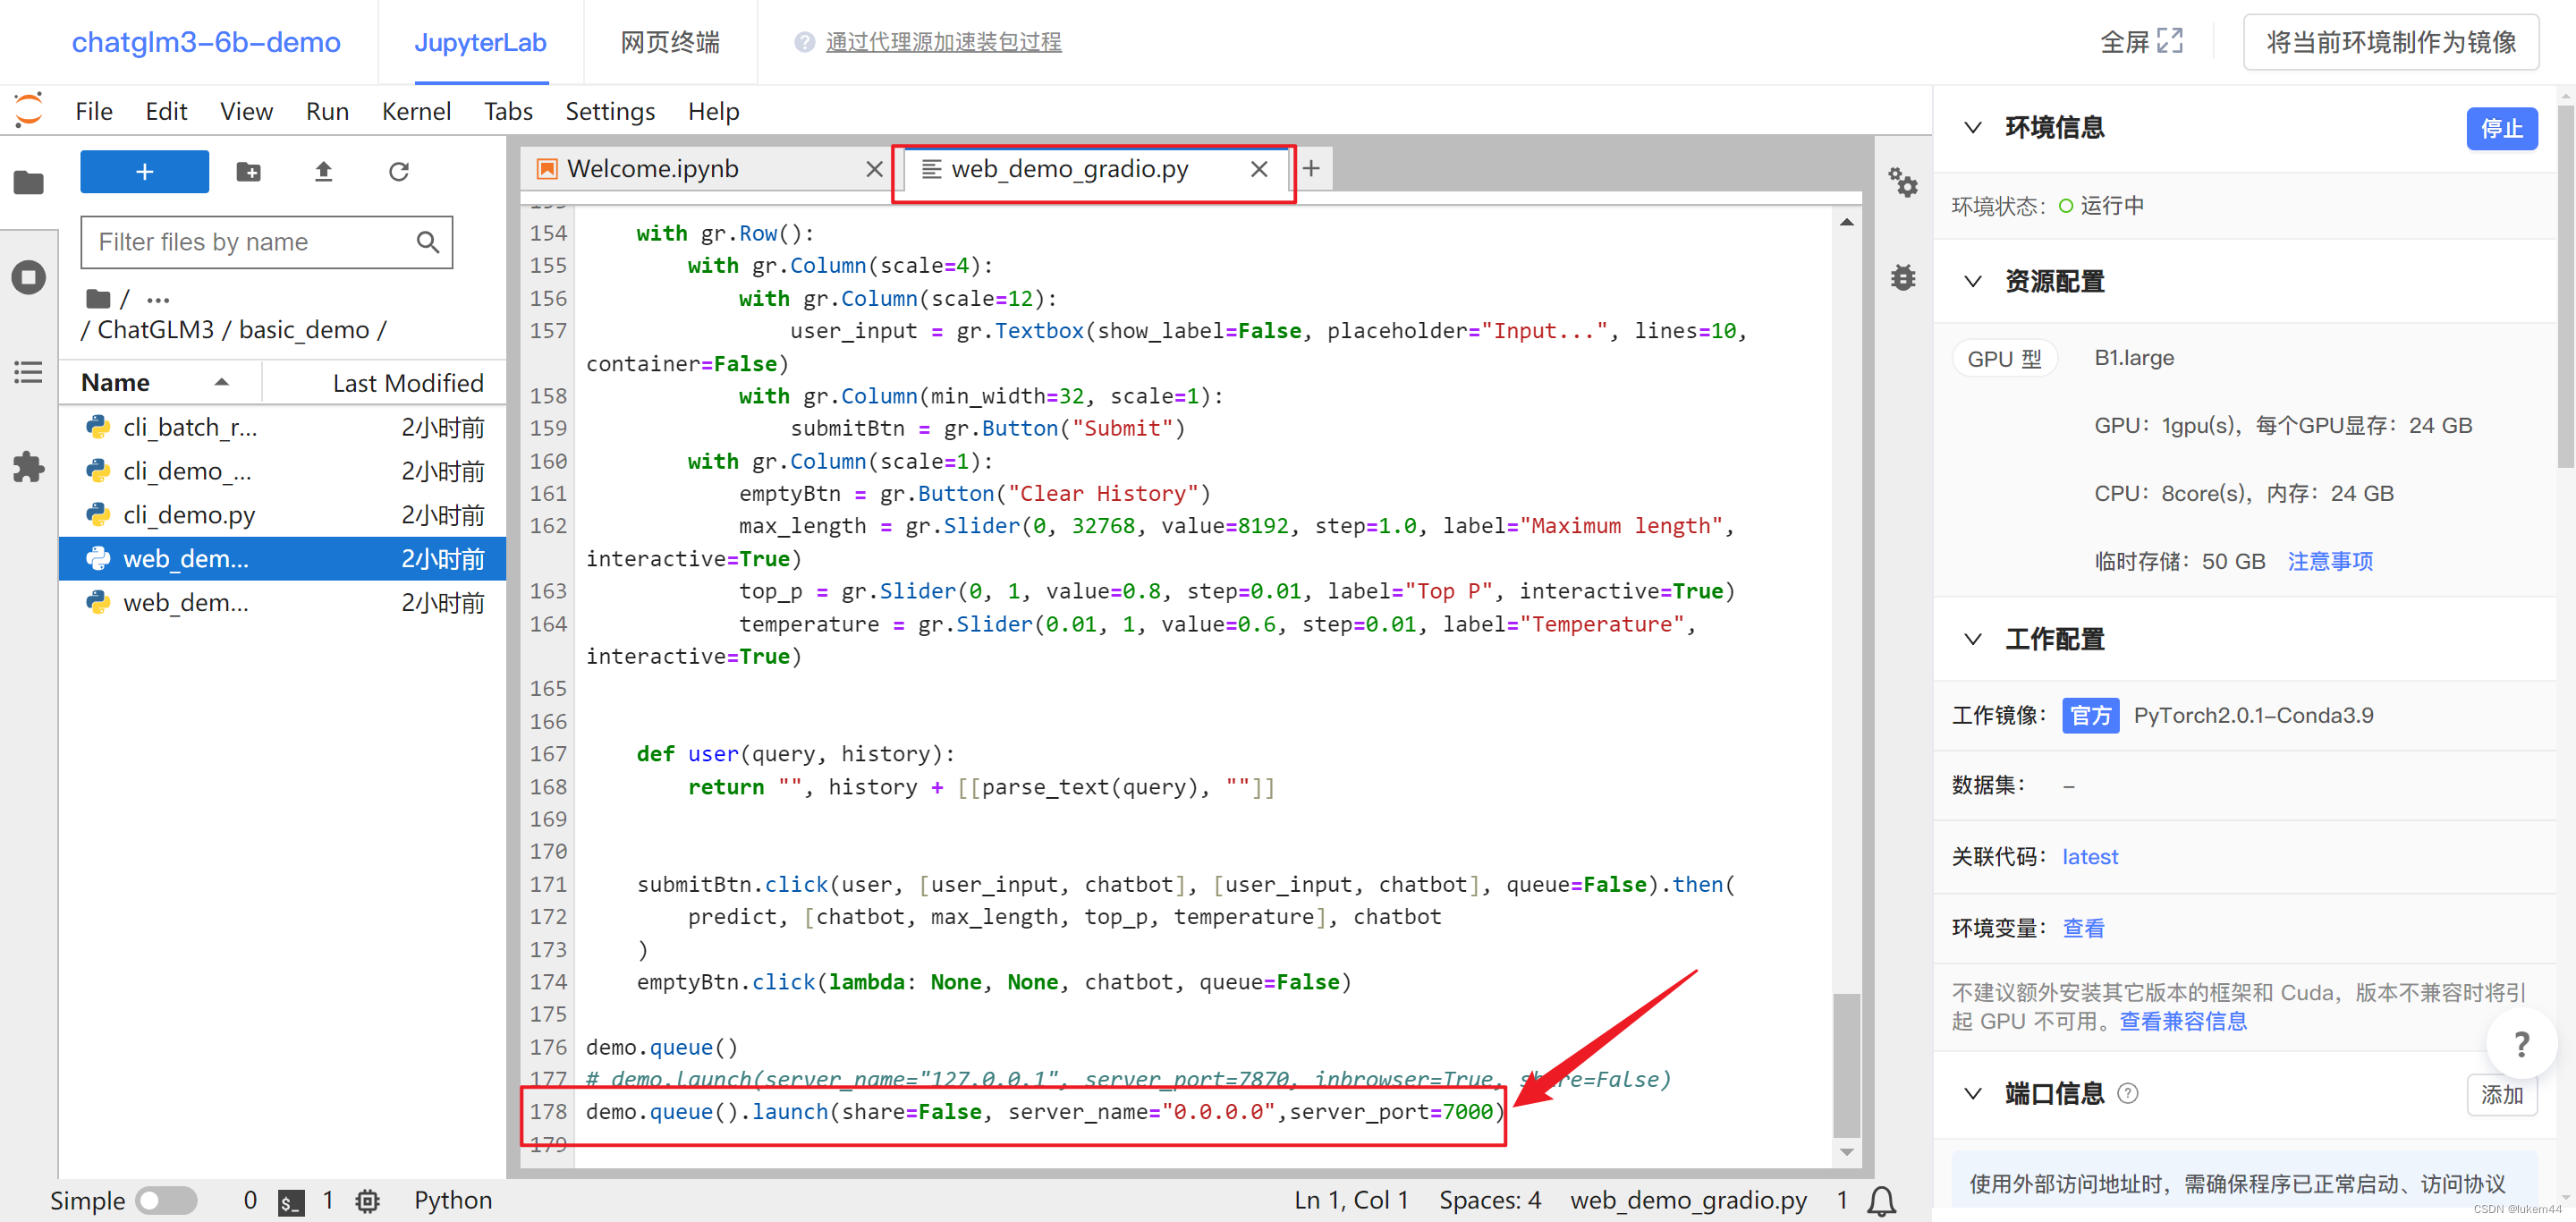Collapse the 工作配置 section

(x=1972, y=639)
